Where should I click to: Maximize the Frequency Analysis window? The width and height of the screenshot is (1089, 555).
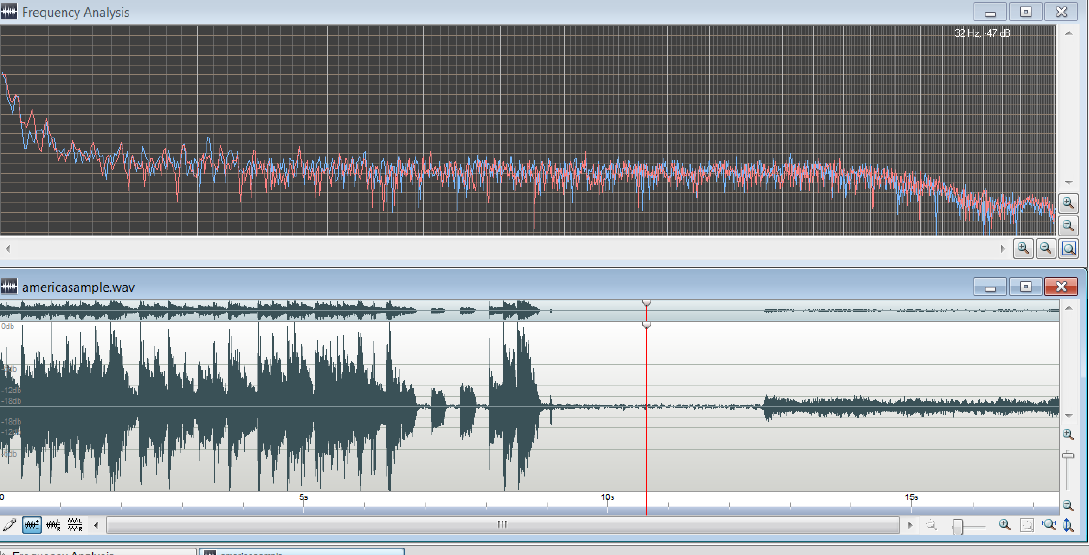1026,12
